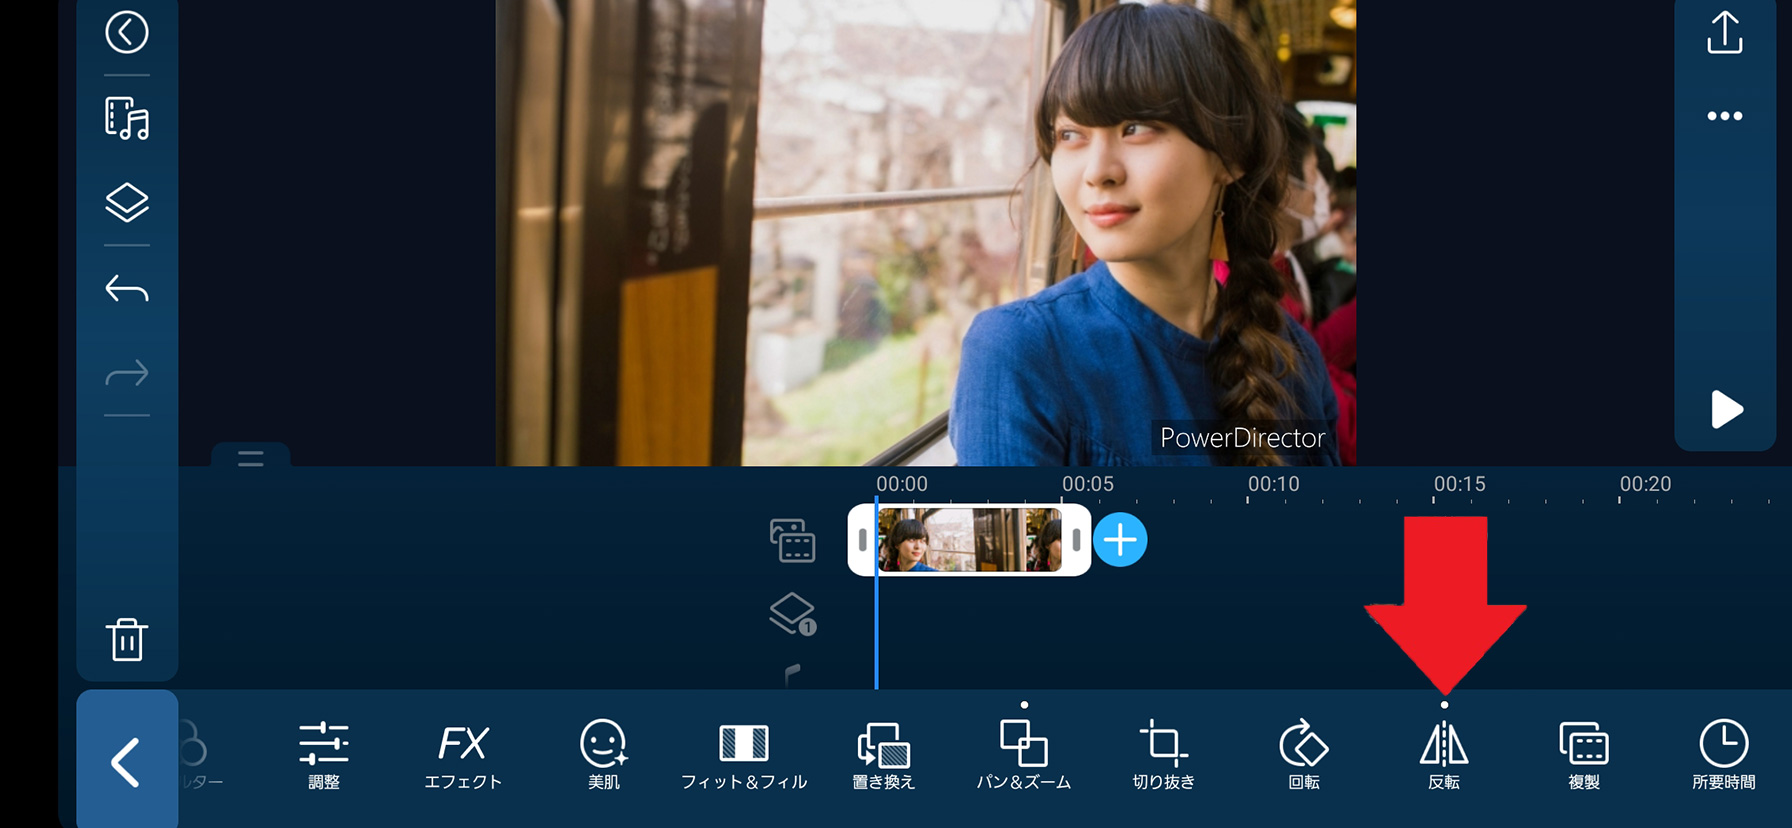Select the 美肌 skin smoothing tool
This screenshot has height=828, width=1792.
pyautogui.click(x=604, y=756)
